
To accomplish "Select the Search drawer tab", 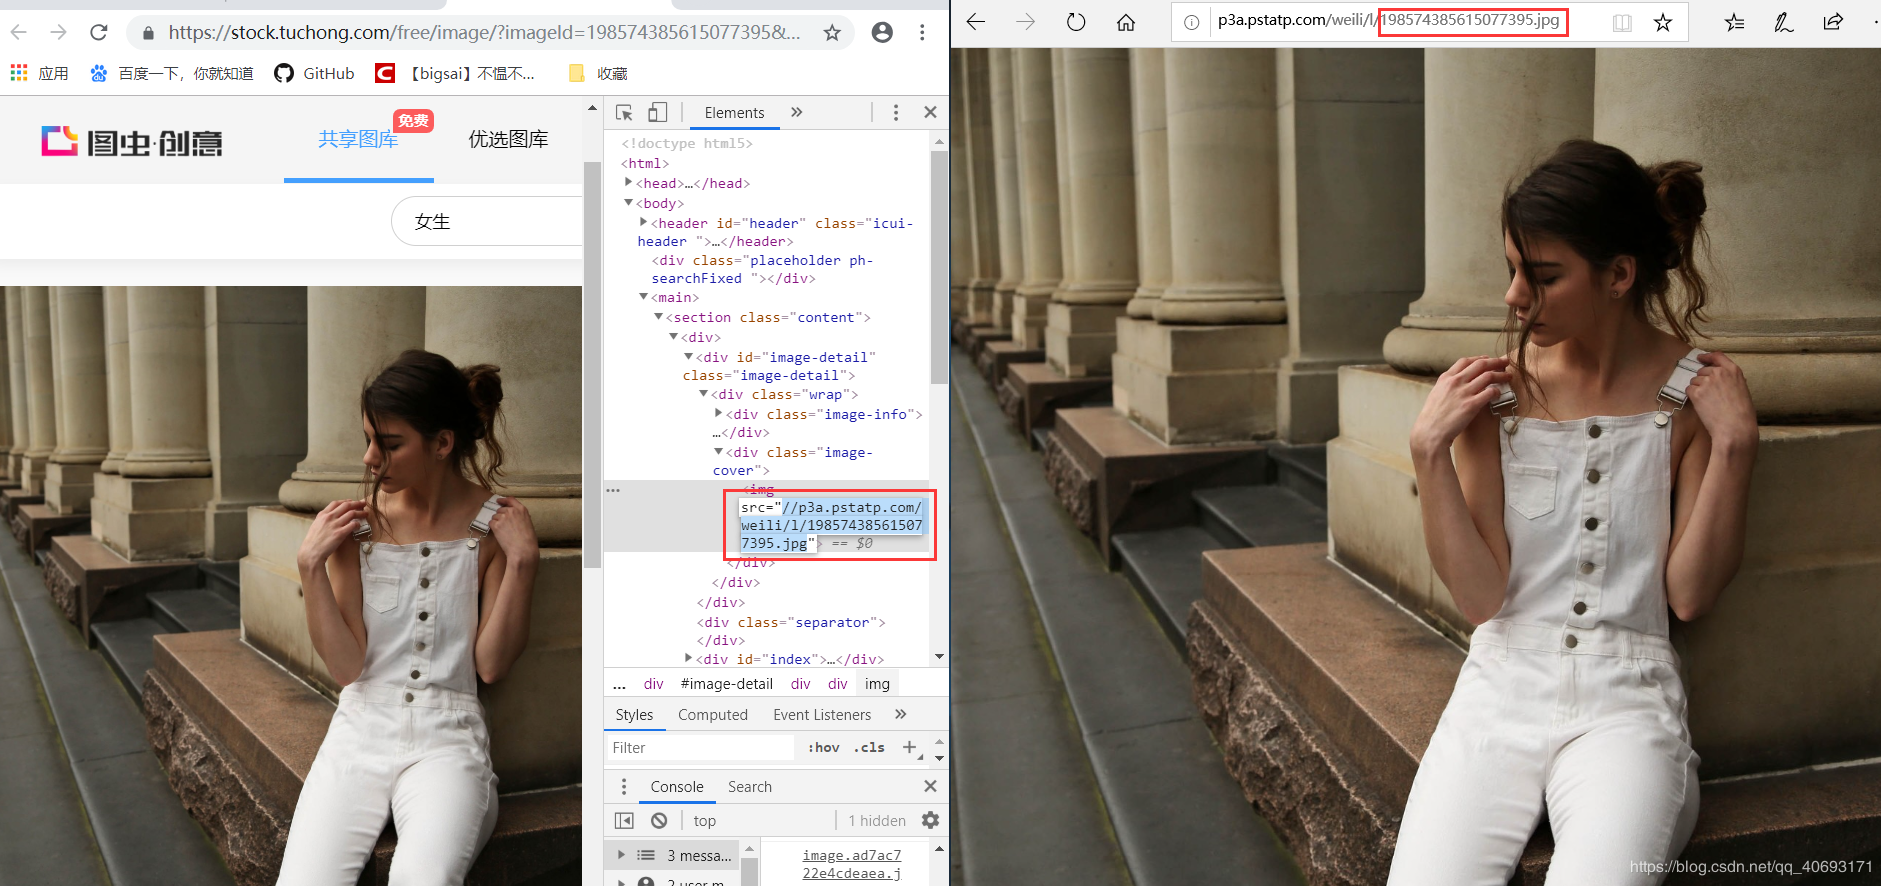I will (x=750, y=787).
